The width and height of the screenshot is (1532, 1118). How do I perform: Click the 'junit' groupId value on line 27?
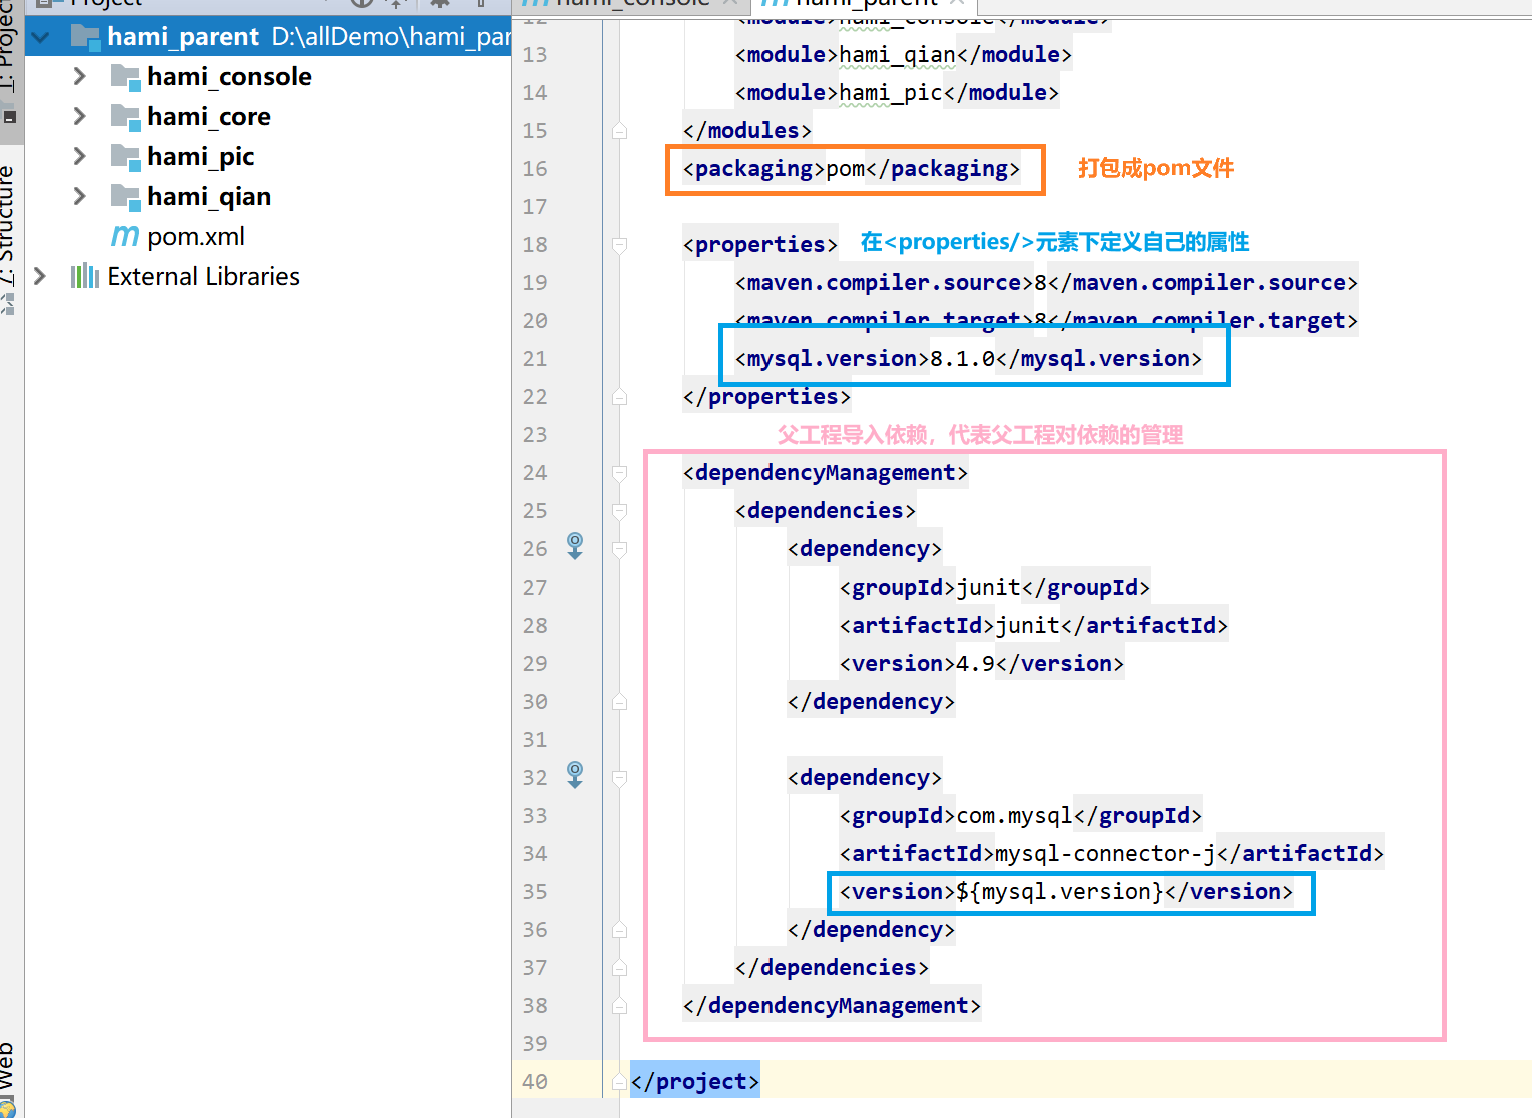[989, 588]
